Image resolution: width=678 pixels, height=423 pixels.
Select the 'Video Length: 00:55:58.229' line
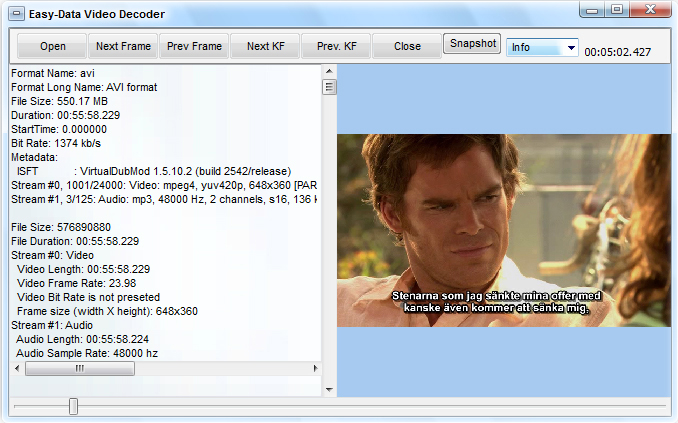83,269
